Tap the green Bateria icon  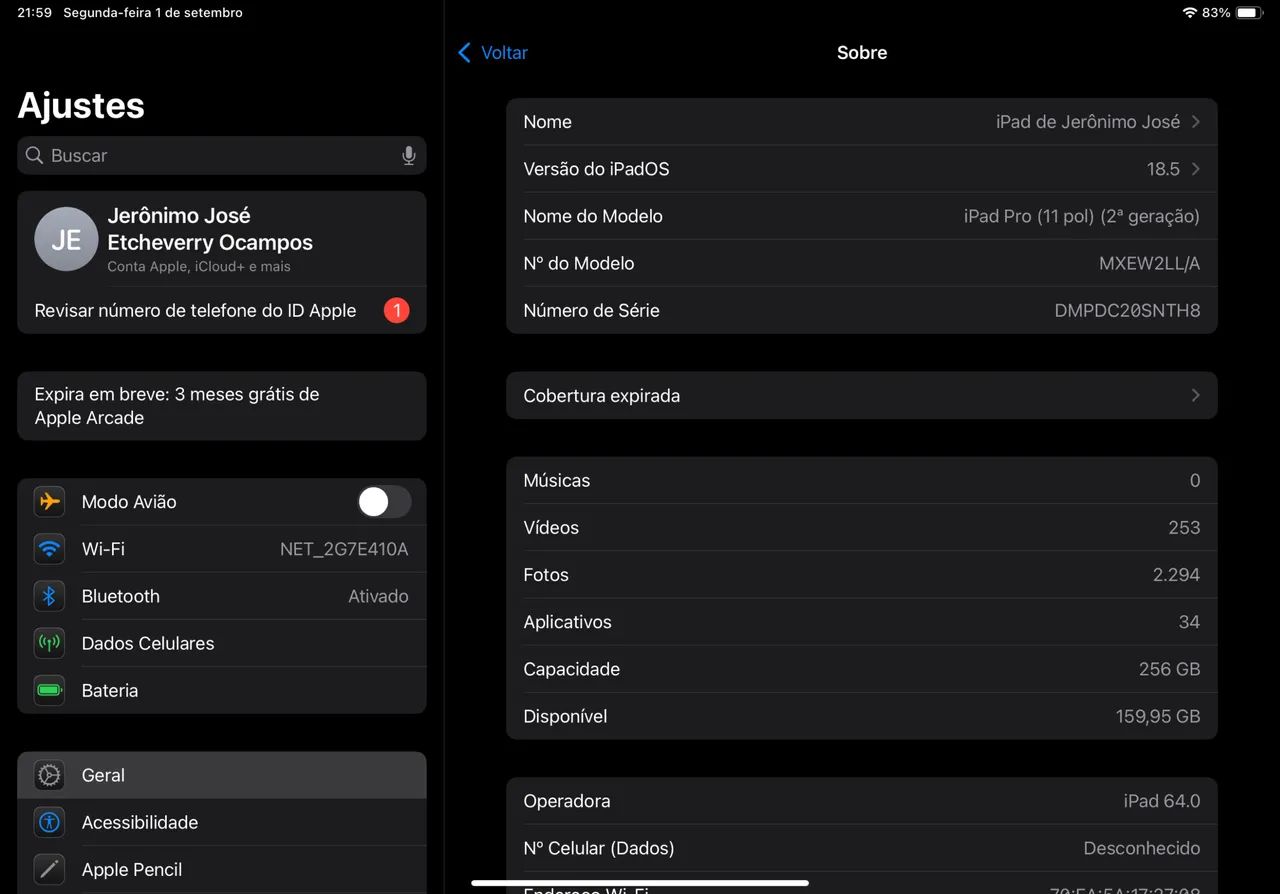click(x=49, y=690)
